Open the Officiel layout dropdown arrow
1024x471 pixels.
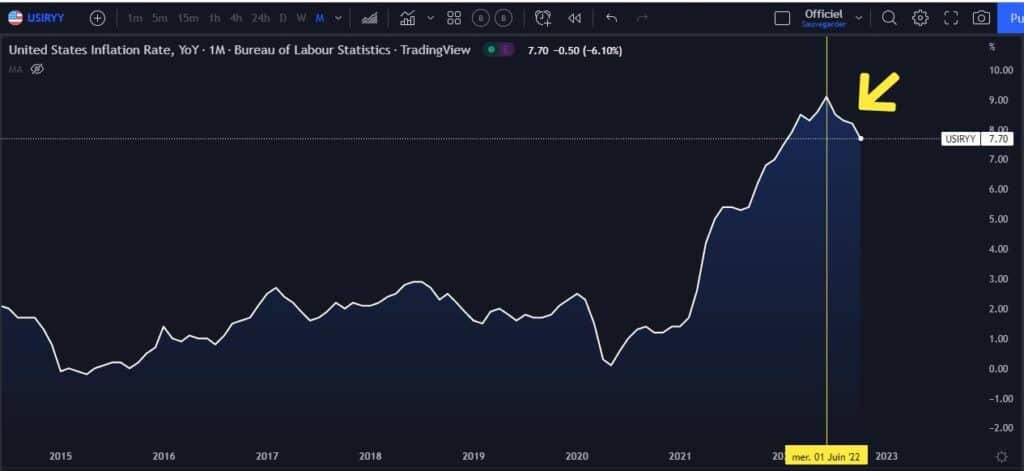point(859,18)
